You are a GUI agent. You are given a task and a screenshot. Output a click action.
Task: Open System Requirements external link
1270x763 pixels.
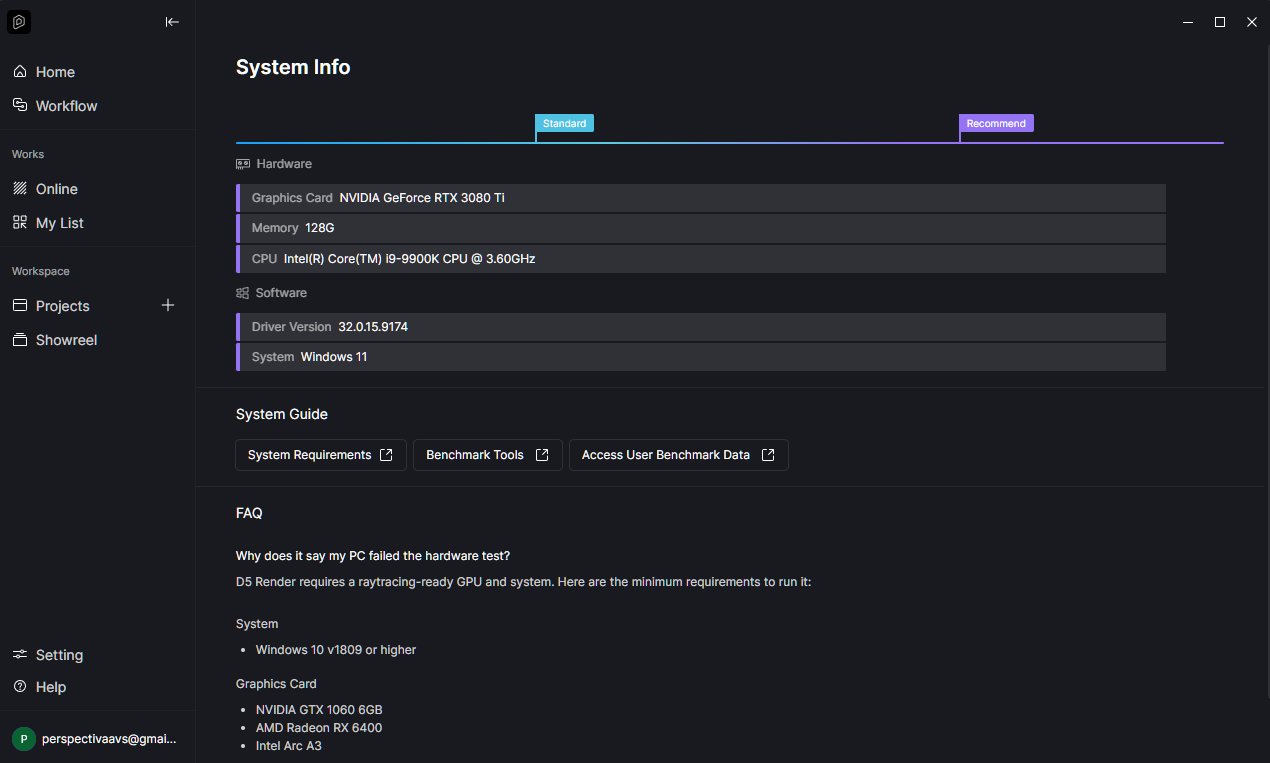click(320, 455)
